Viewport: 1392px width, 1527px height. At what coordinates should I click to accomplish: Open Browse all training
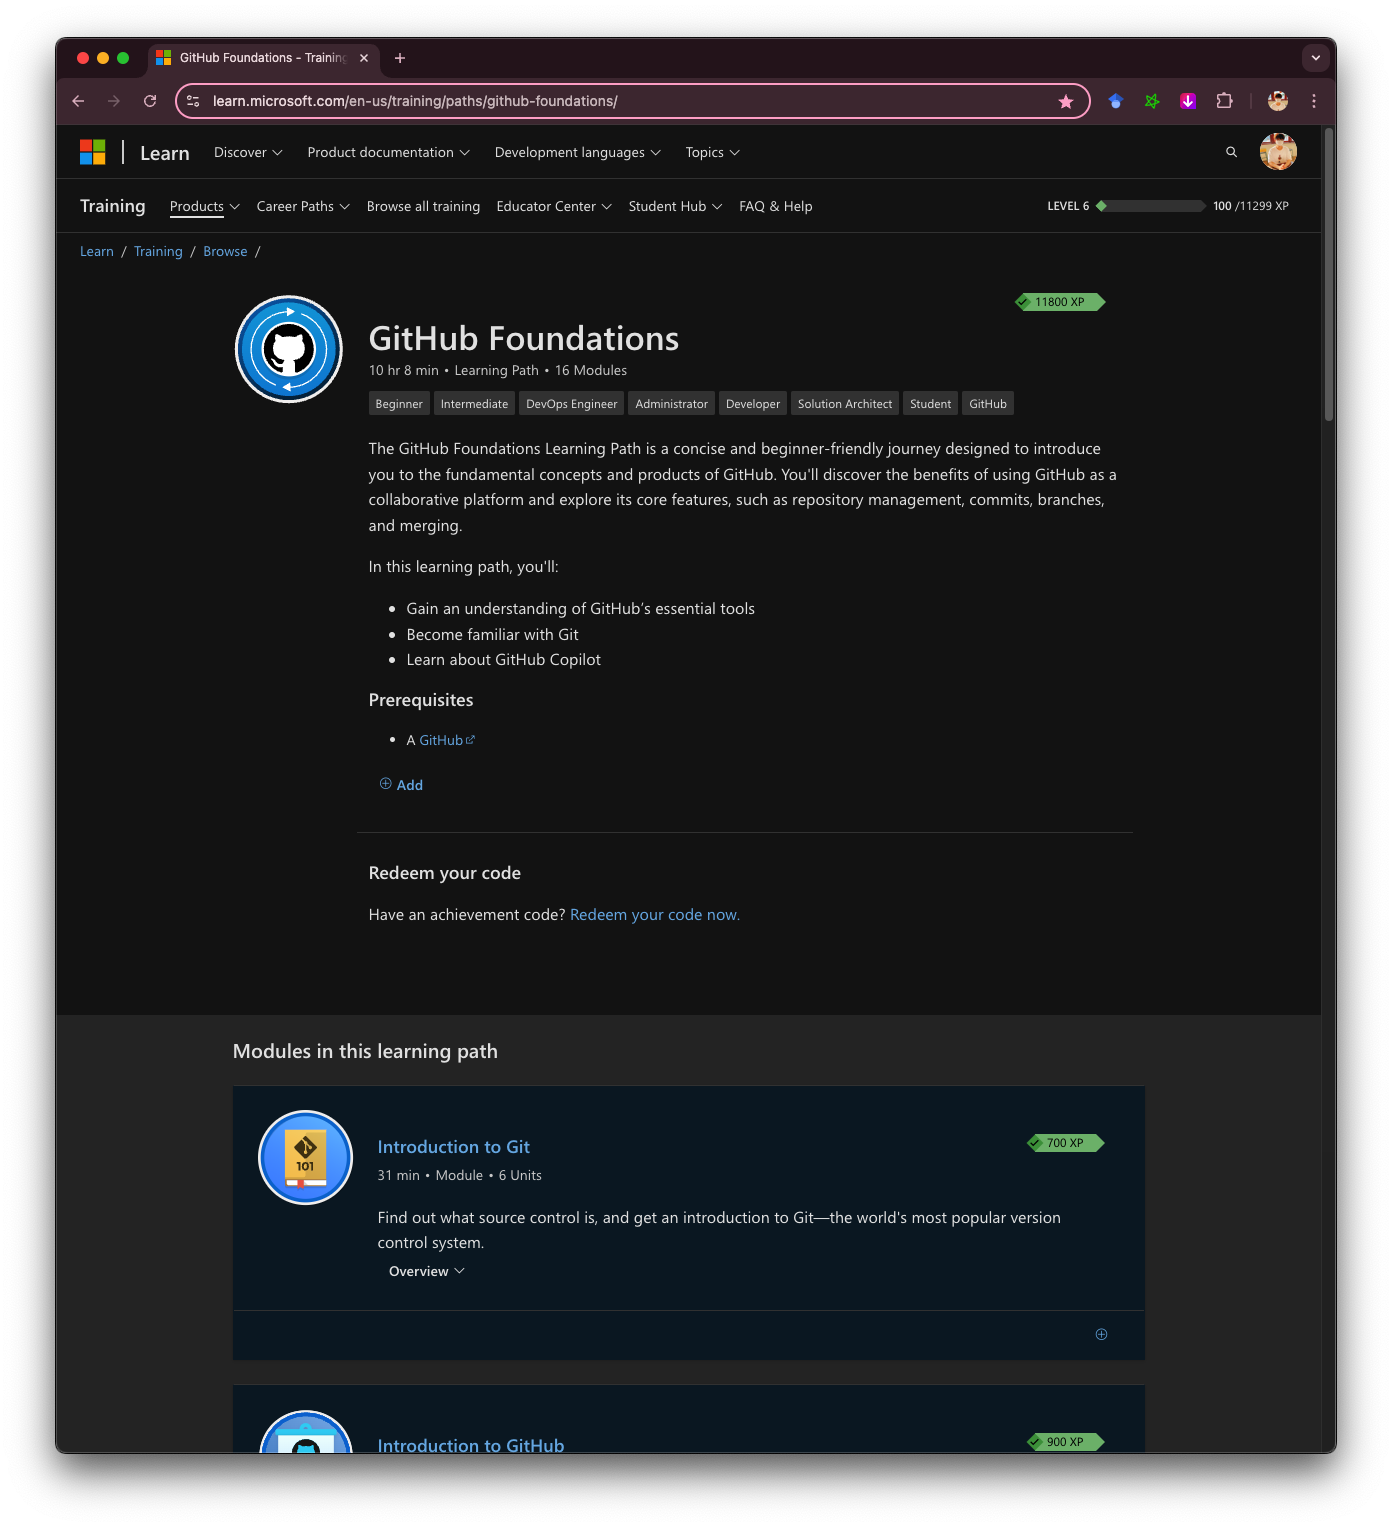(423, 206)
